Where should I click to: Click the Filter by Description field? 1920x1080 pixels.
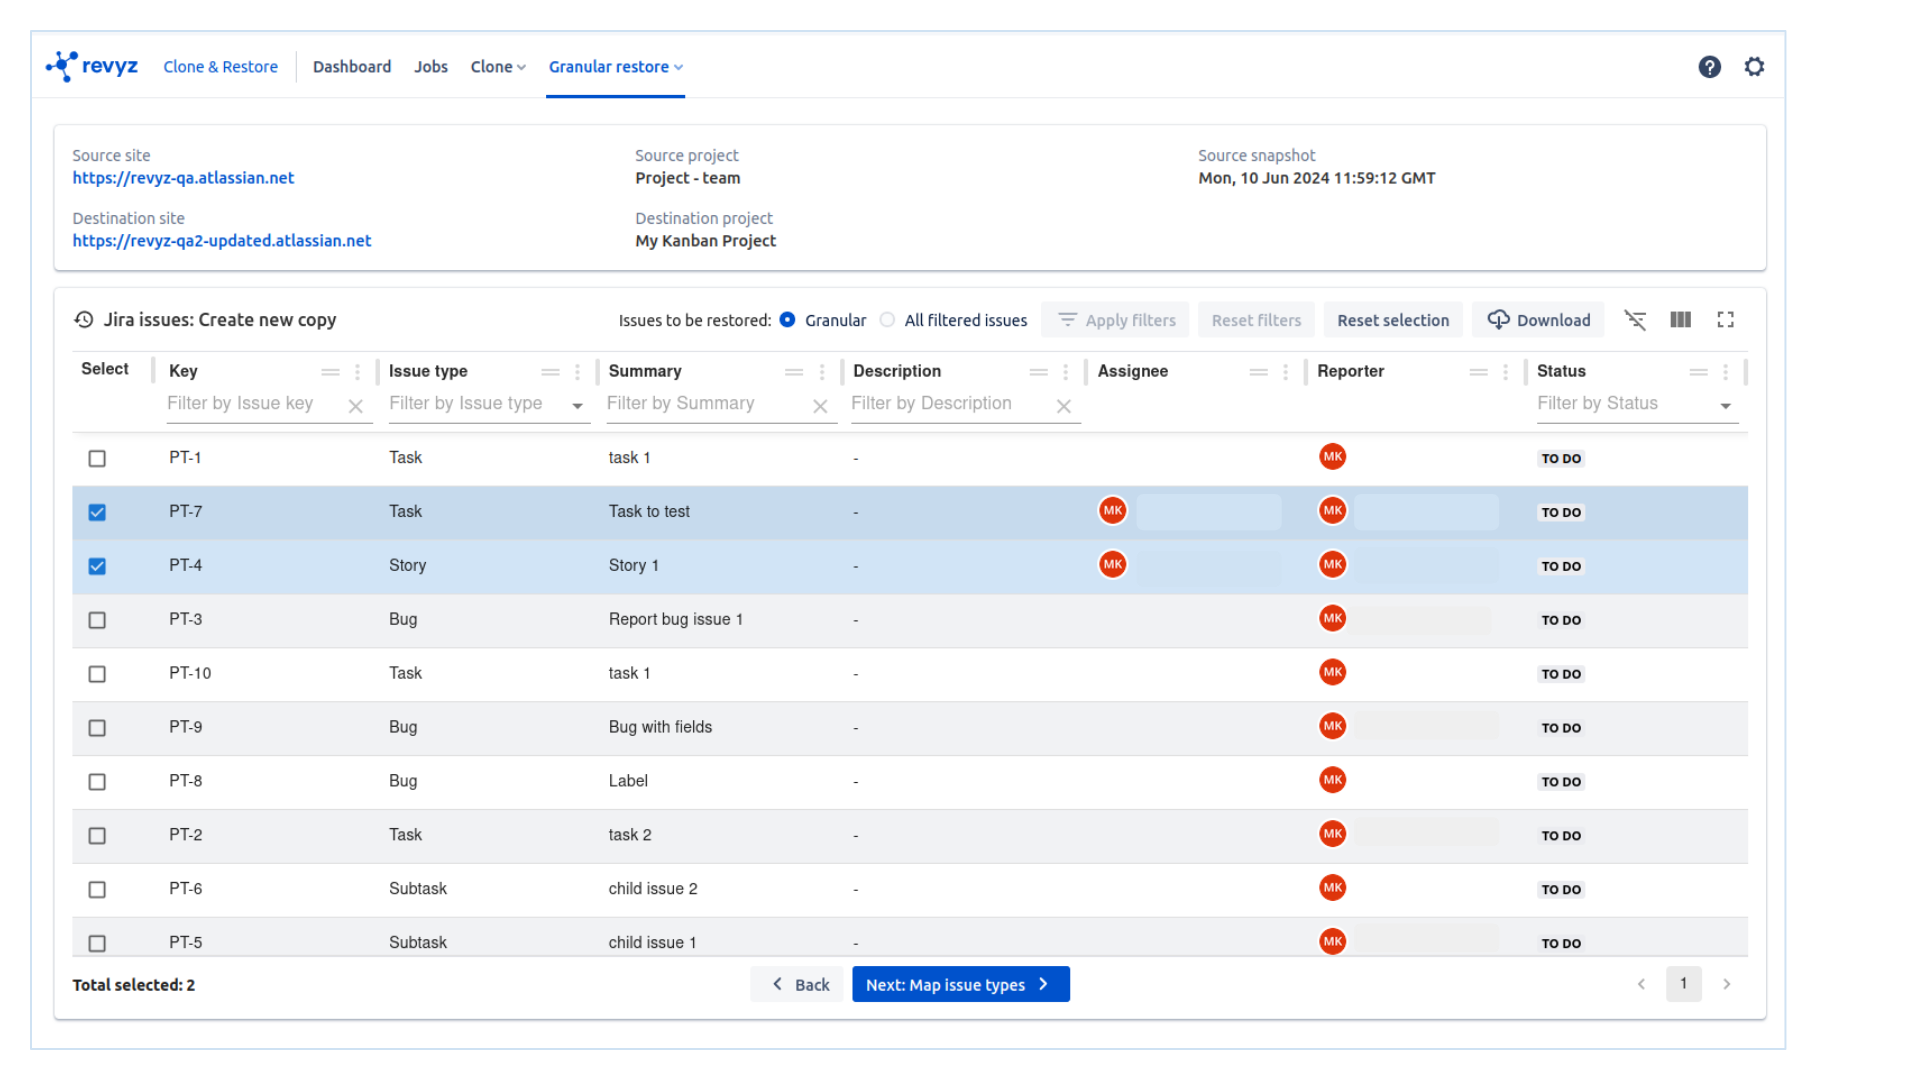[x=950, y=404]
